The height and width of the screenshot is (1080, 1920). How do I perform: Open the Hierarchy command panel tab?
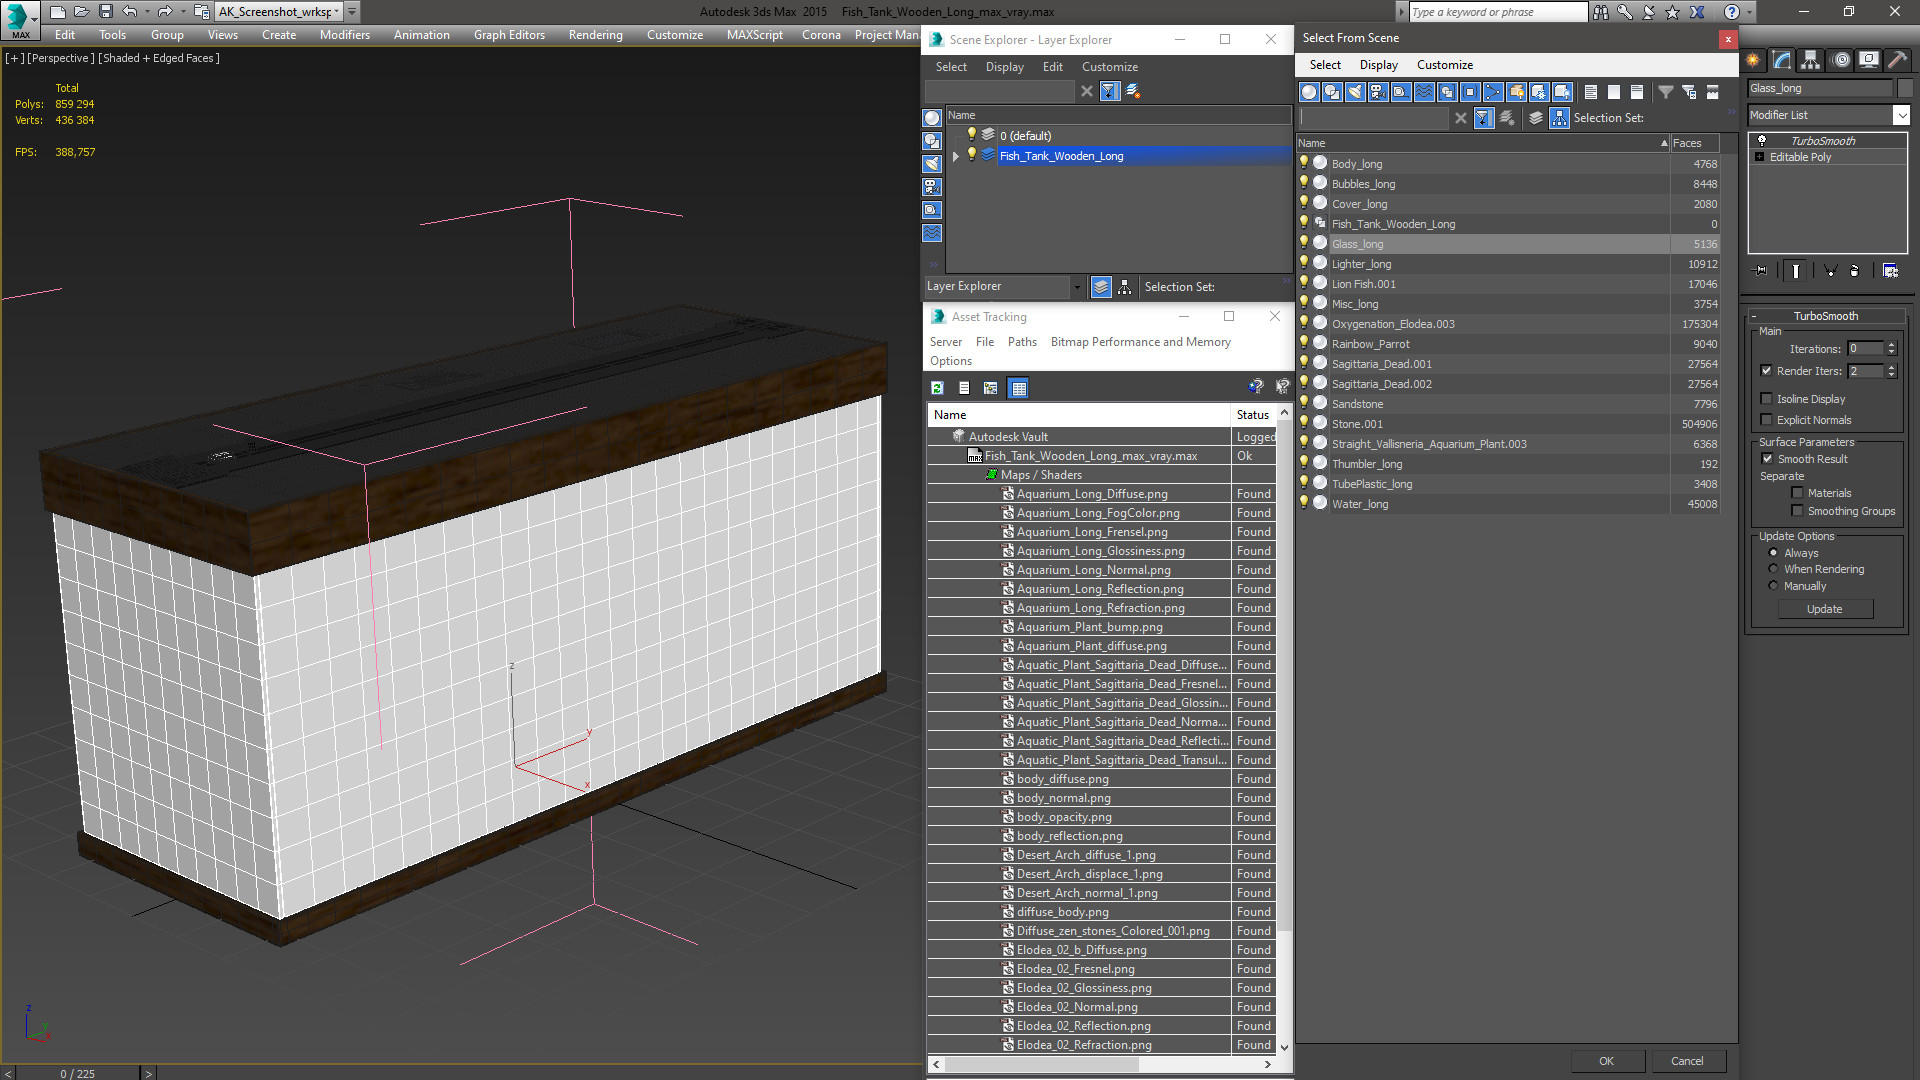click(1810, 60)
